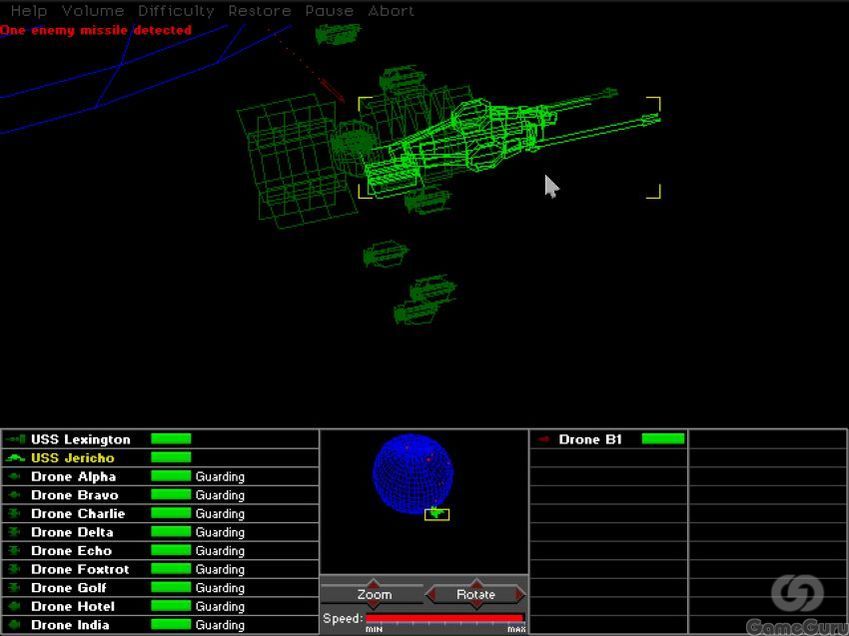Click the Zoom out down arrow
Image resolution: width=849 pixels, height=636 pixels.
[374, 605]
